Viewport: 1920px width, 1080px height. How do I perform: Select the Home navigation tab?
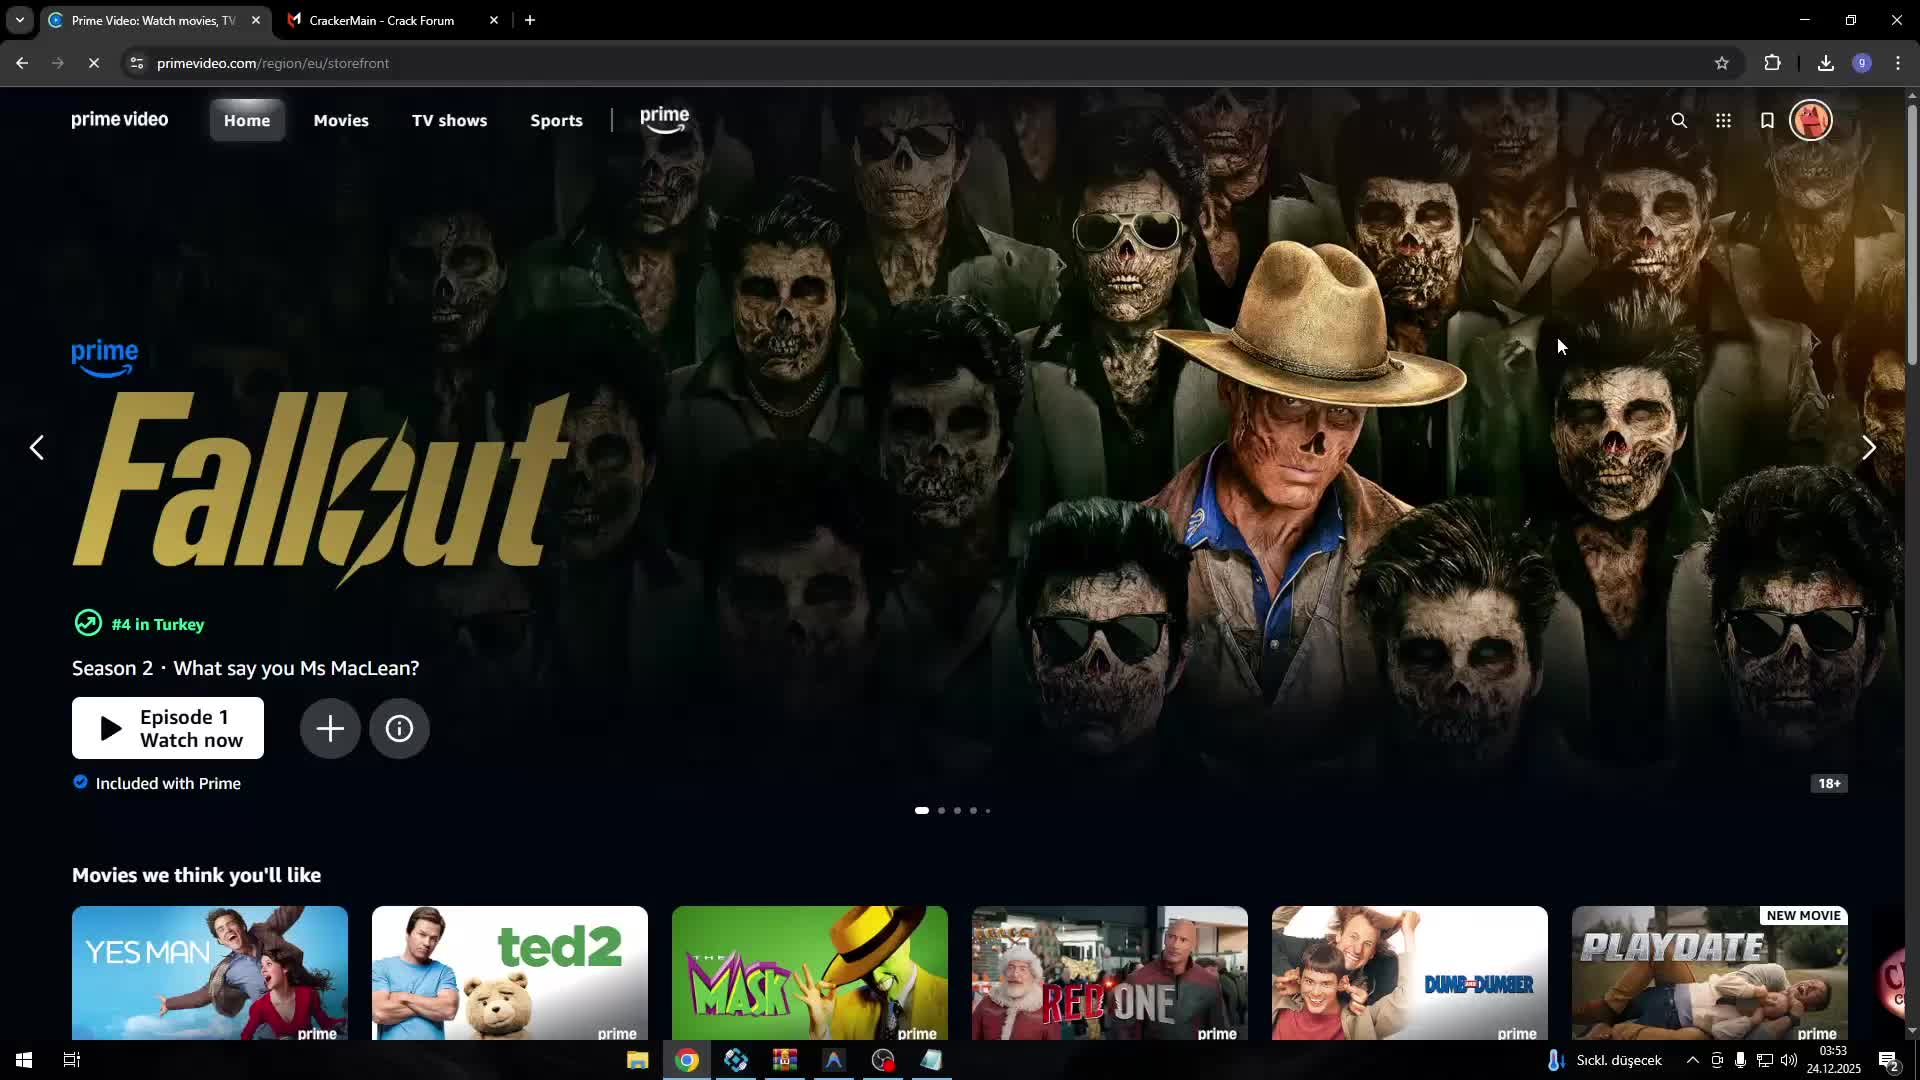click(247, 120)
